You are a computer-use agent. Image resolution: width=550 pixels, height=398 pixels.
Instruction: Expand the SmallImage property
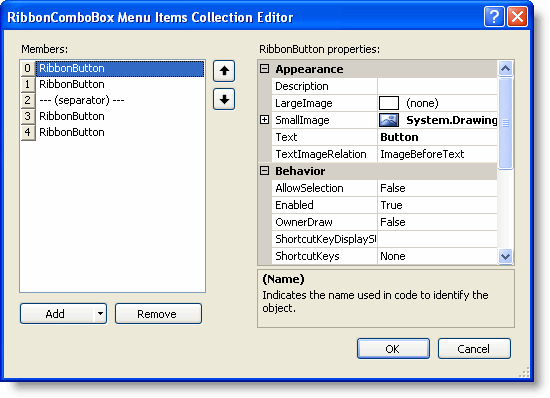click(264, 120)
